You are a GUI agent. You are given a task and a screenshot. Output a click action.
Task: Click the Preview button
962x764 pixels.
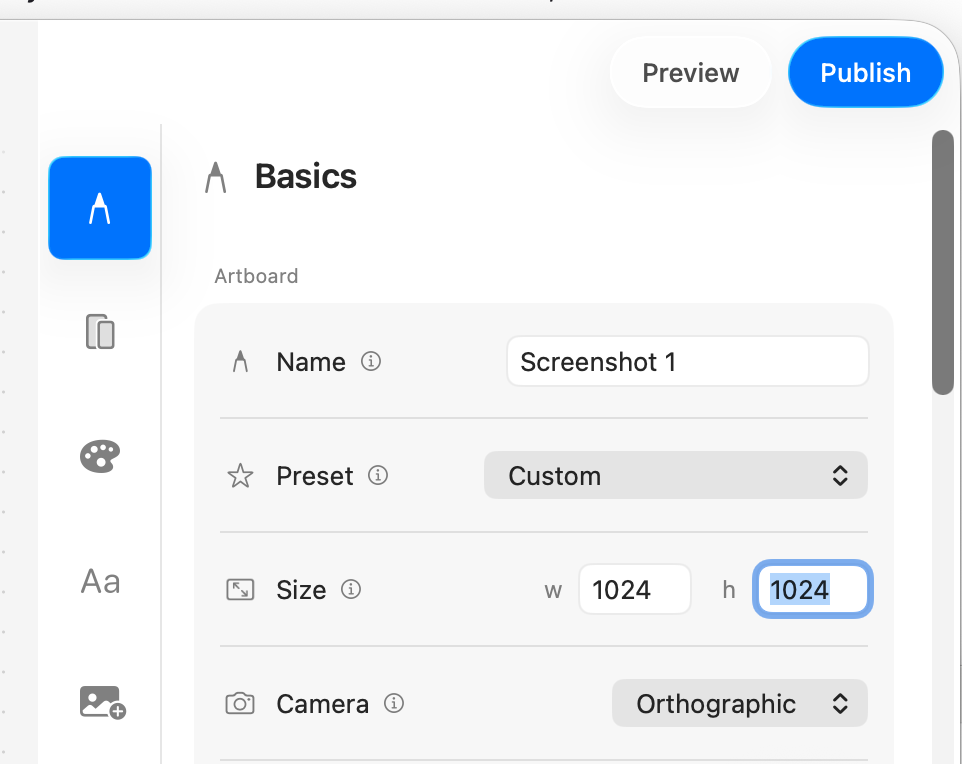pyautogui.click(x=690, y=72)
